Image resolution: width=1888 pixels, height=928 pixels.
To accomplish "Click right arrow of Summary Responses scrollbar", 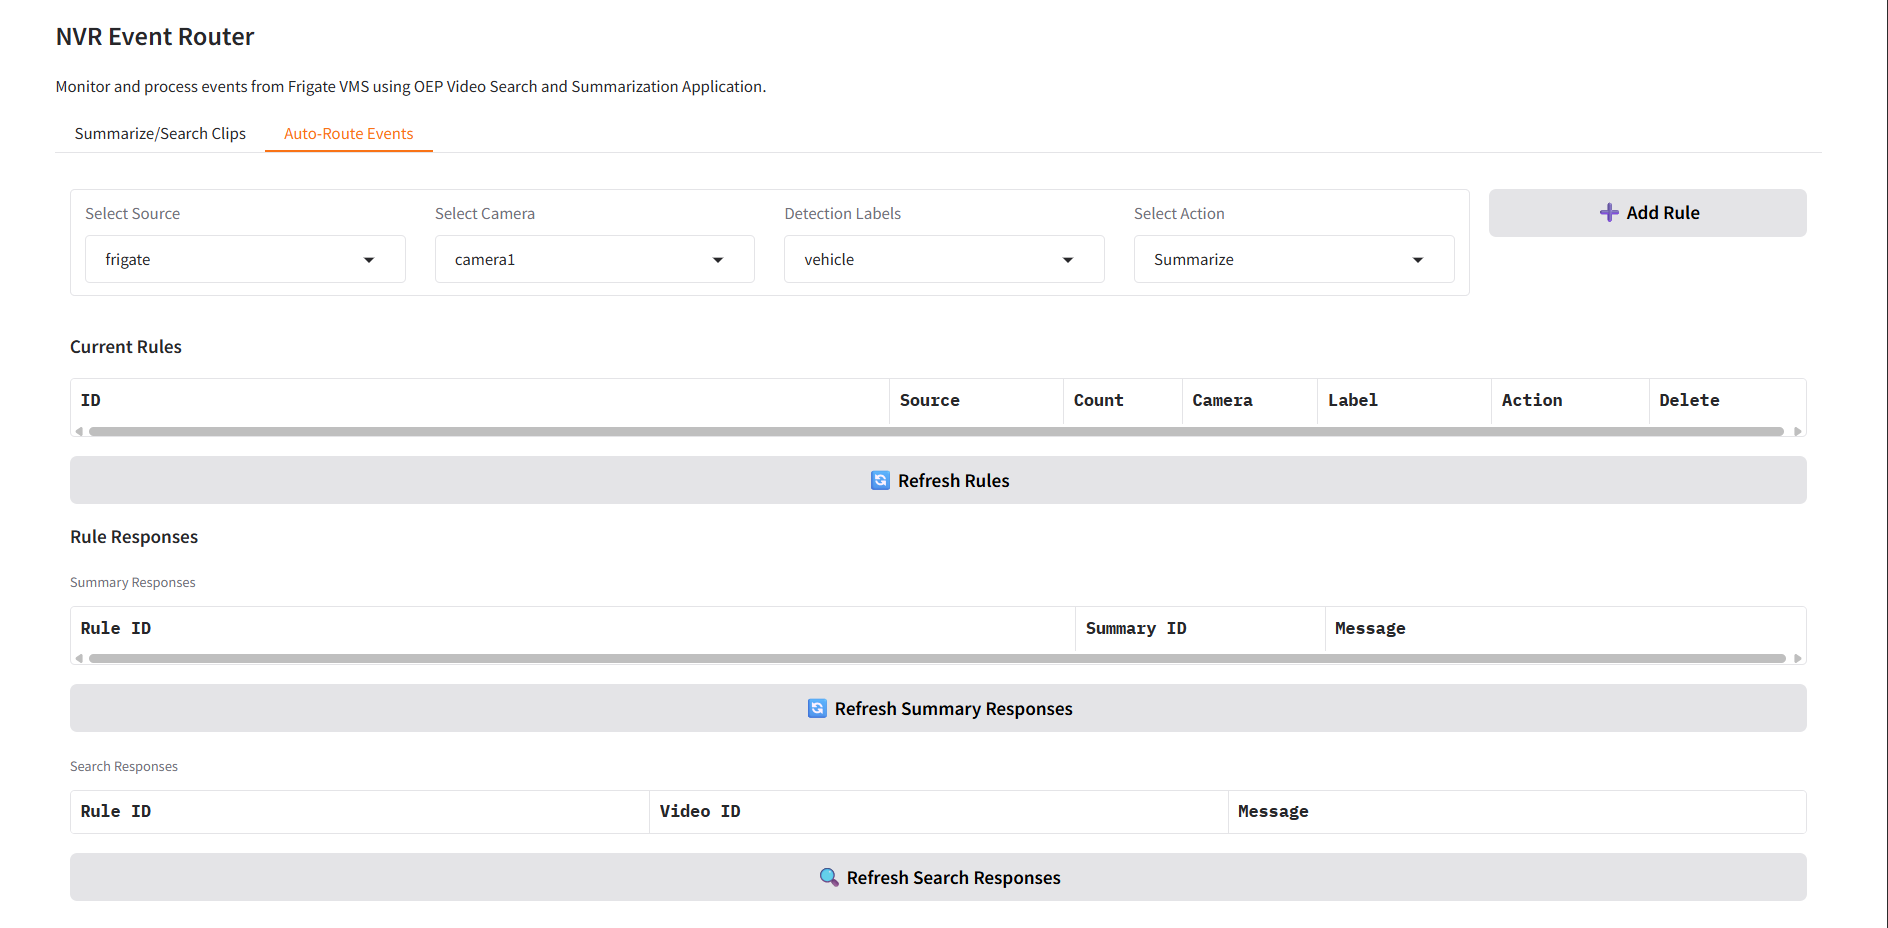I will [1797, 659].
